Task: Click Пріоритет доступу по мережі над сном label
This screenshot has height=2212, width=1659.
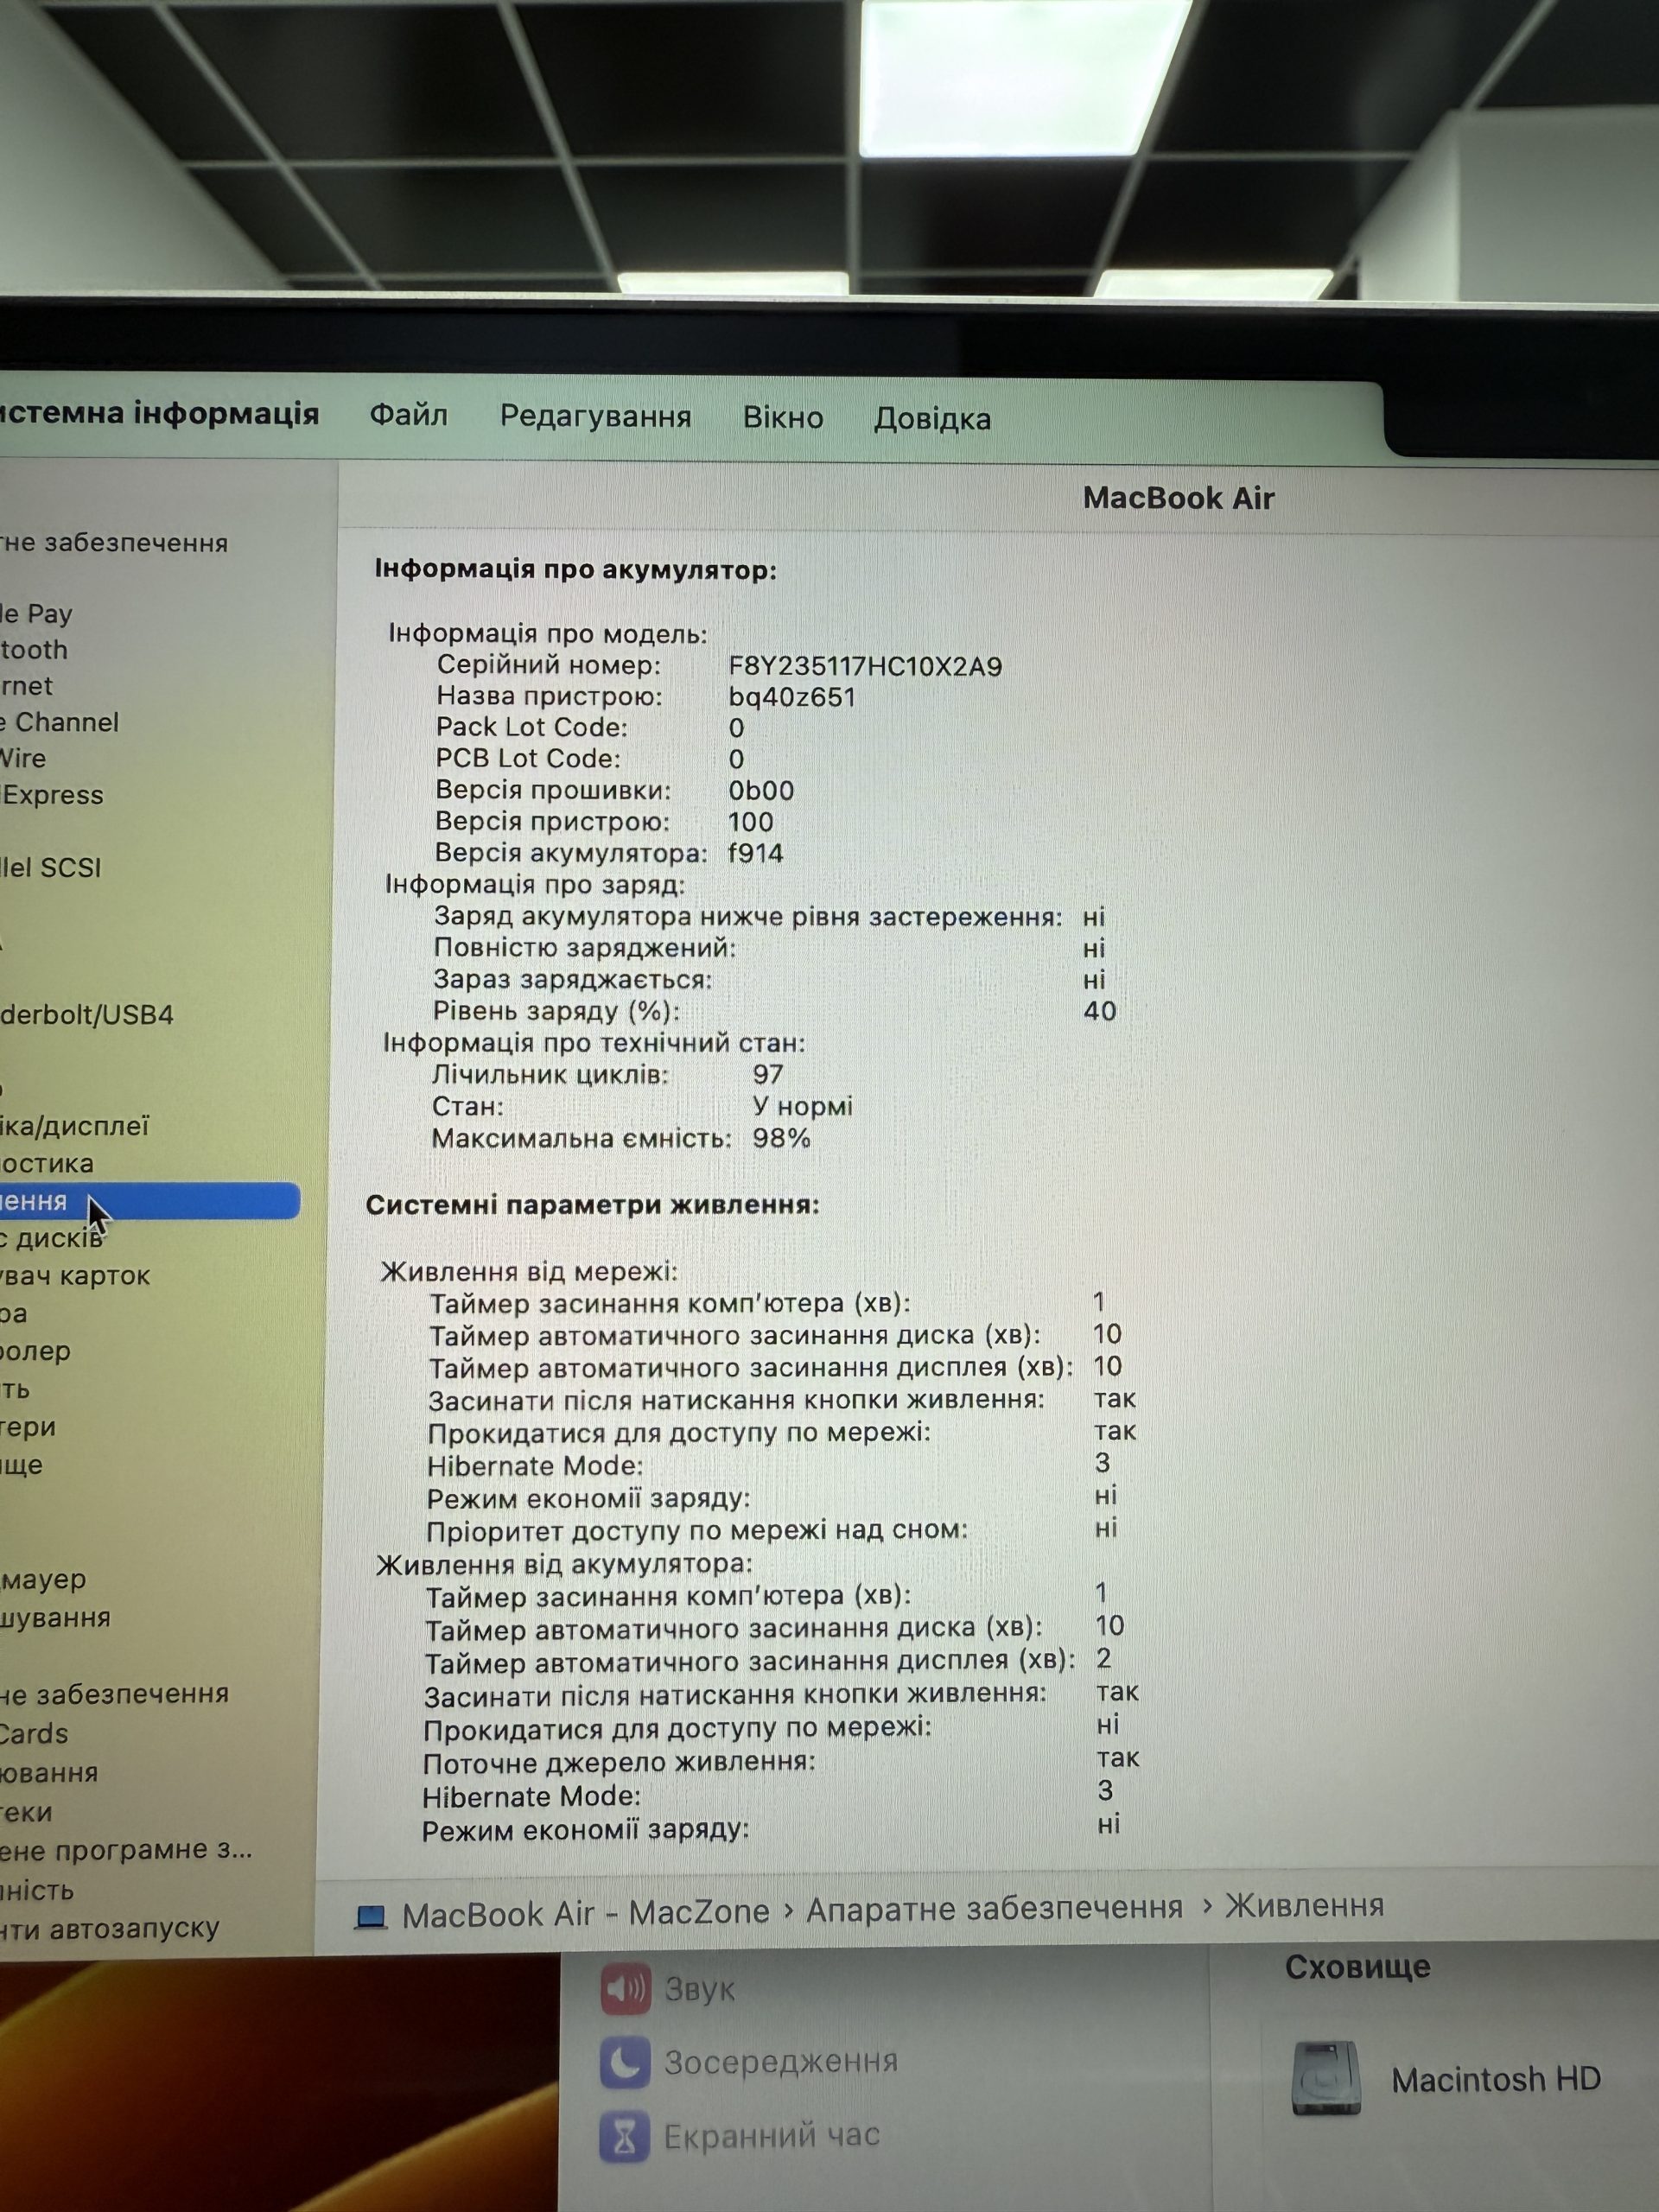Action: pyautogui.click(x=697, y=1530)
